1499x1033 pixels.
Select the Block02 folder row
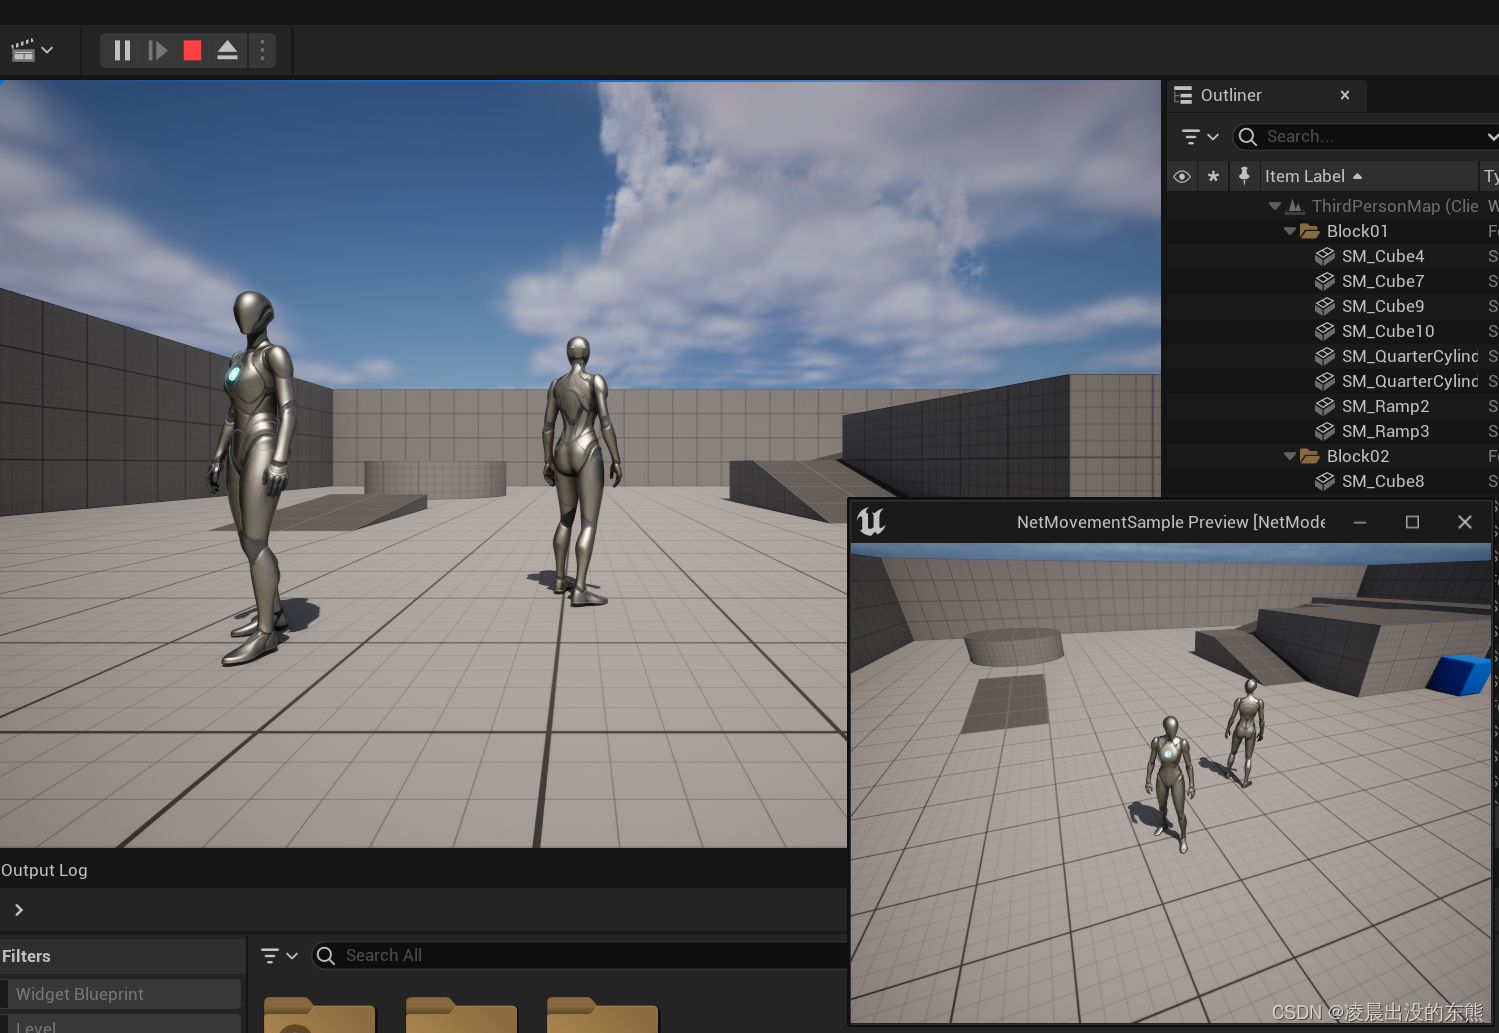1332,456
